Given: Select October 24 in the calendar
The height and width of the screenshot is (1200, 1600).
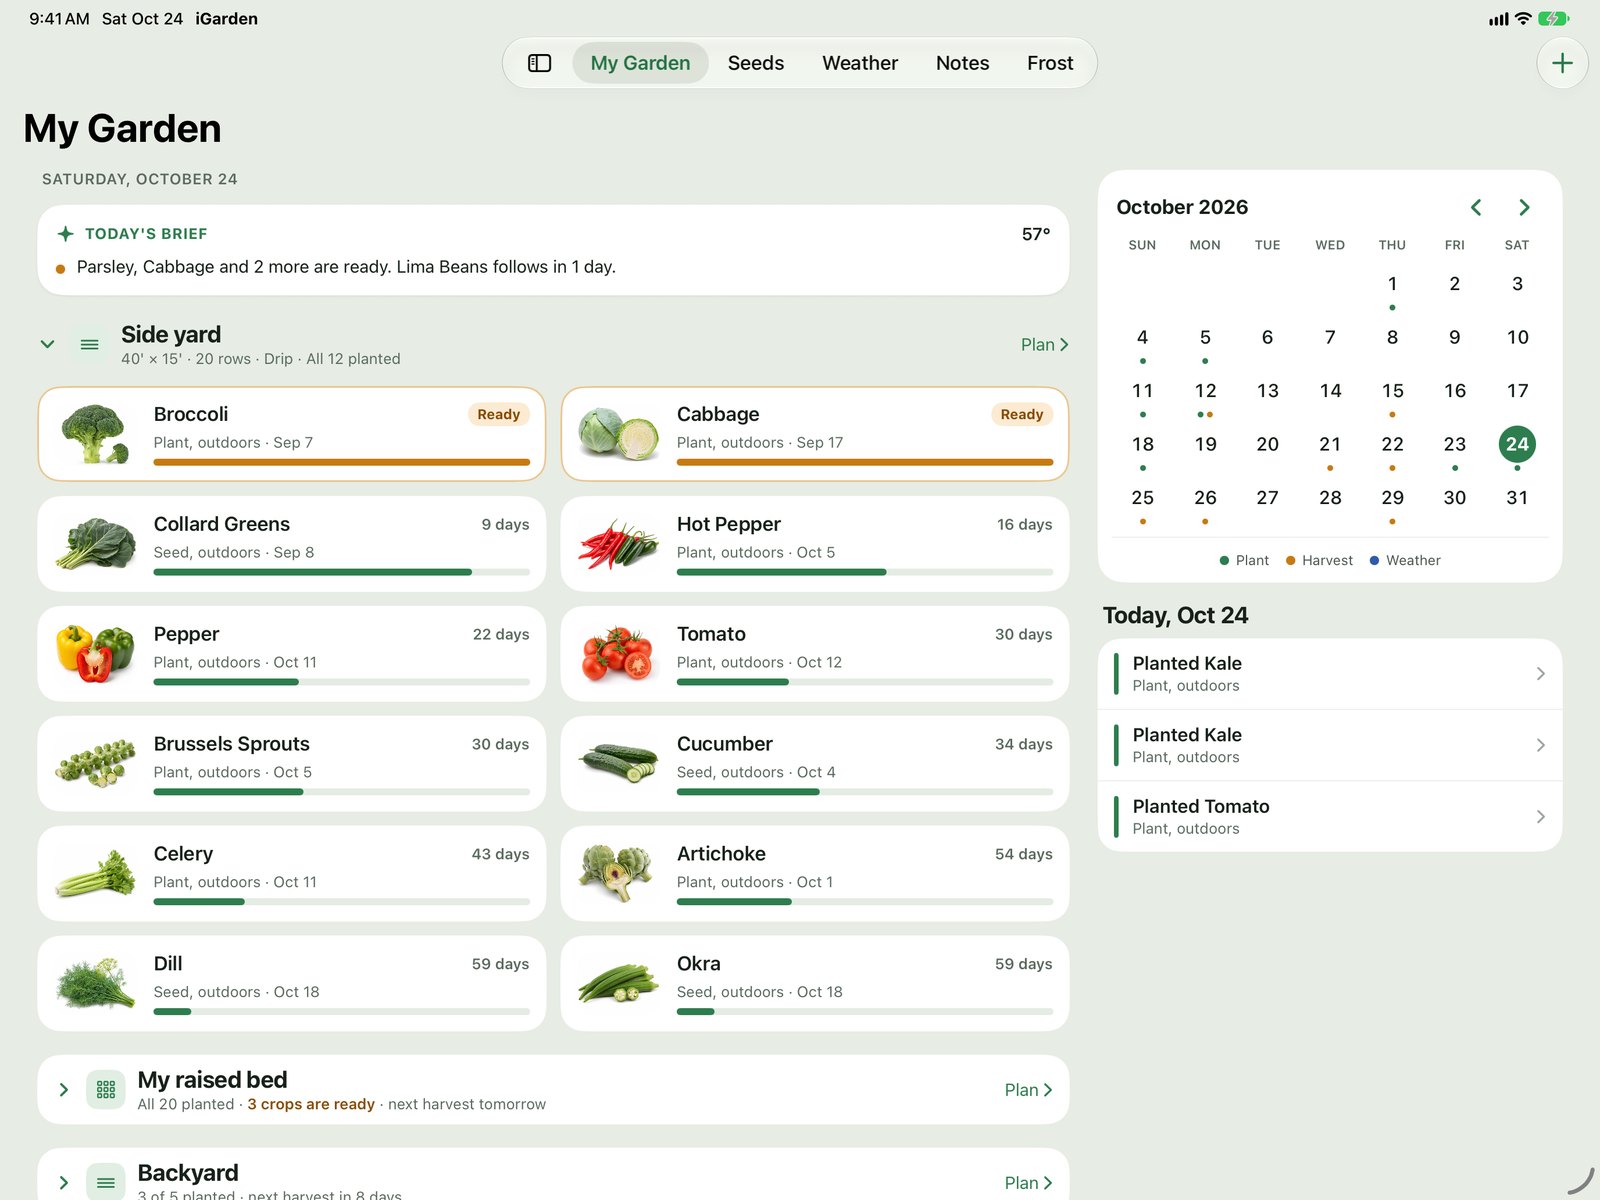Looking at the screenshot, I should pyautogui.click(x=1517, y=444).
